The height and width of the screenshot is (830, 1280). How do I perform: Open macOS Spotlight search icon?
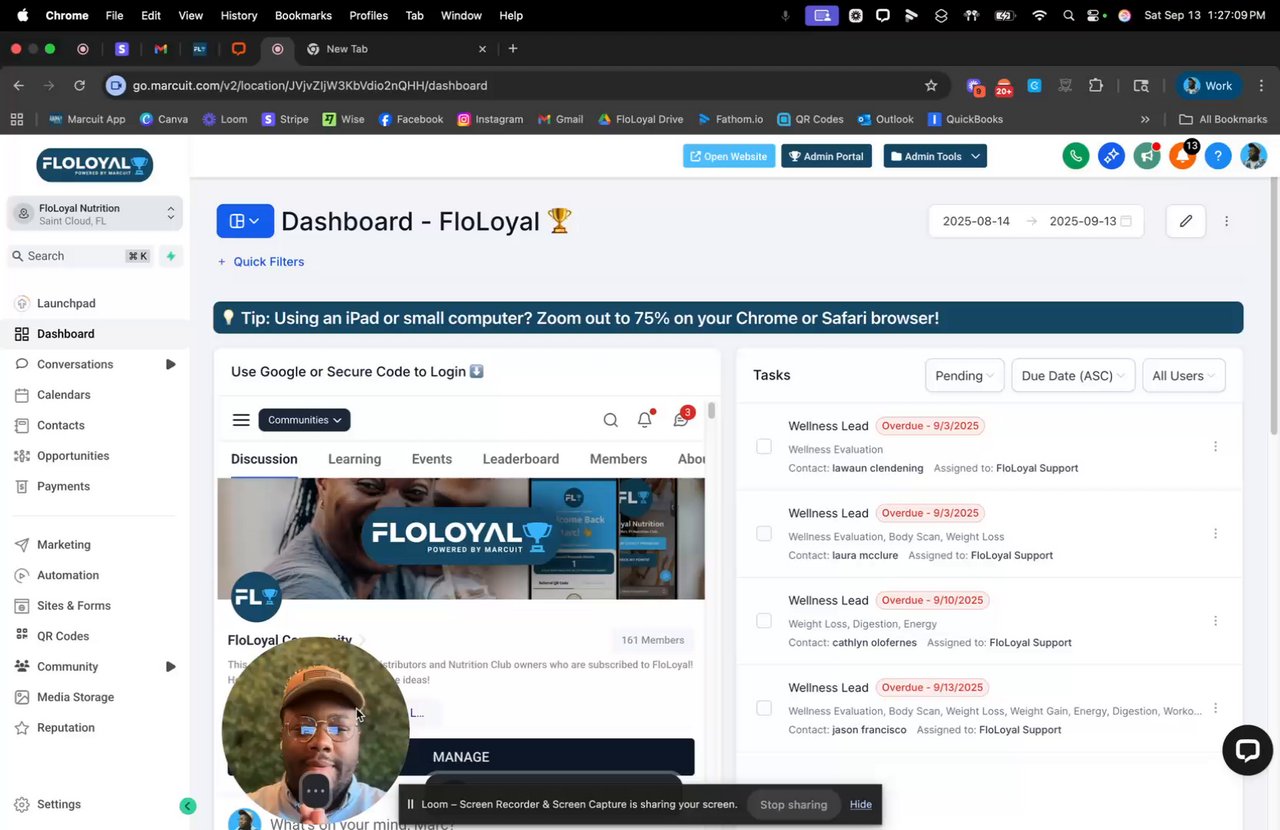coord(1068,16)
